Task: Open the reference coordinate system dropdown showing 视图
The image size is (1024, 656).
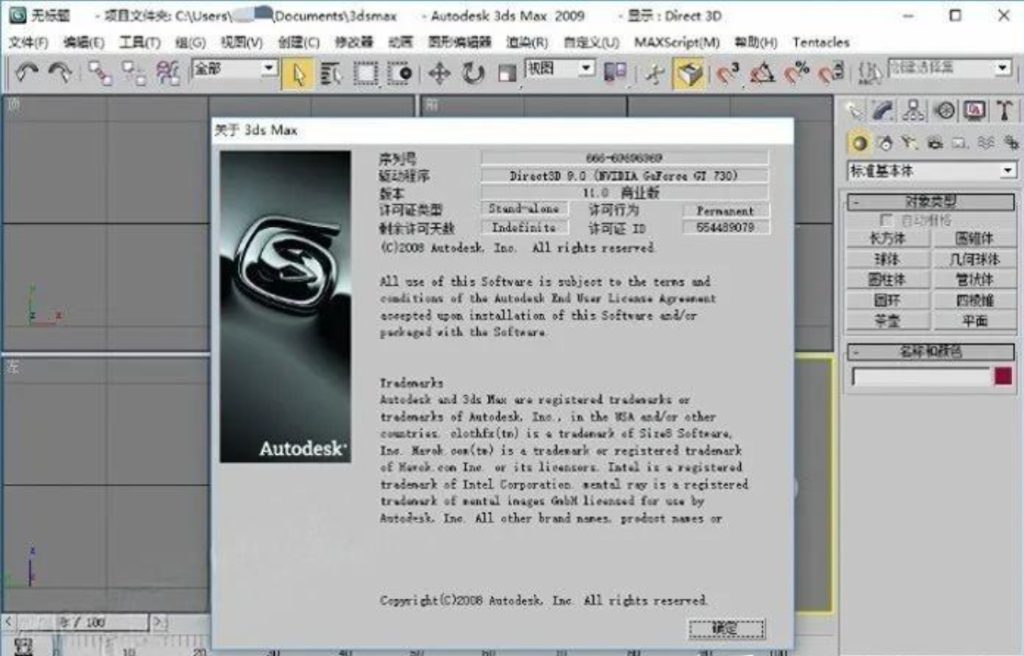Action: [x=560, y=70]
